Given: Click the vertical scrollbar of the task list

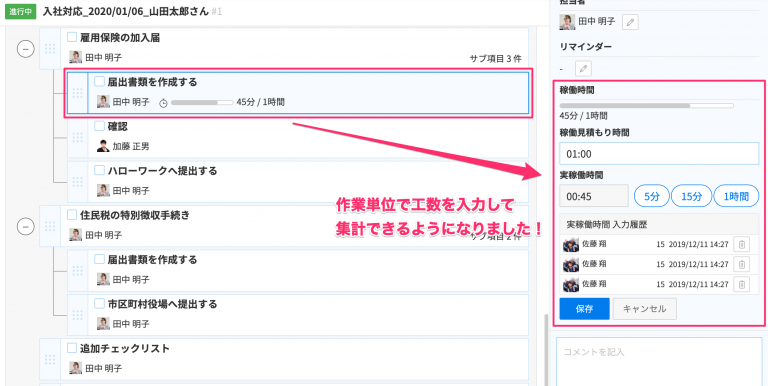Looking at the screenshot, I should 546,350.
